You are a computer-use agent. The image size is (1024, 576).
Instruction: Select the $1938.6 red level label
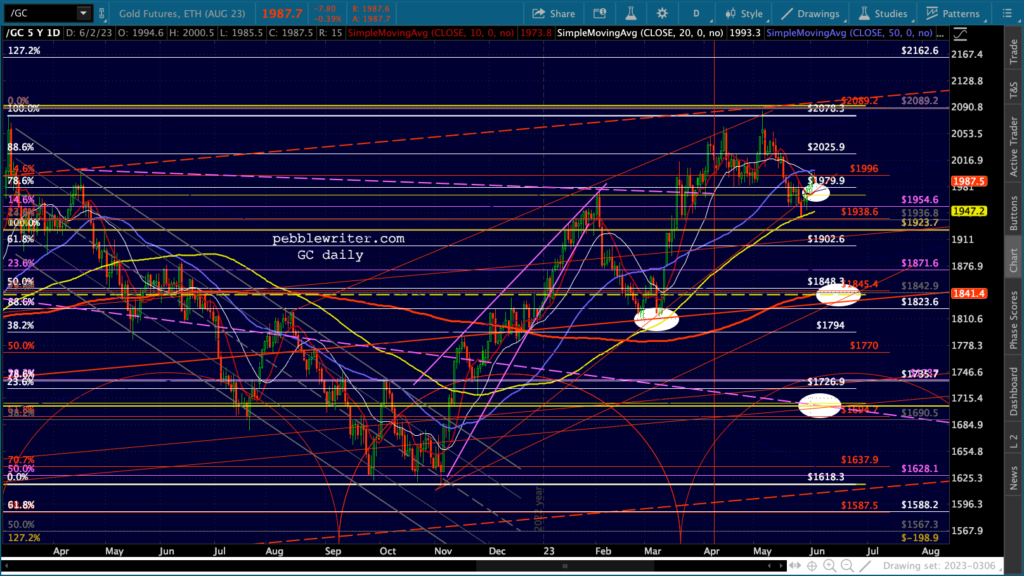pyautogui.click(x=859, y=212)
